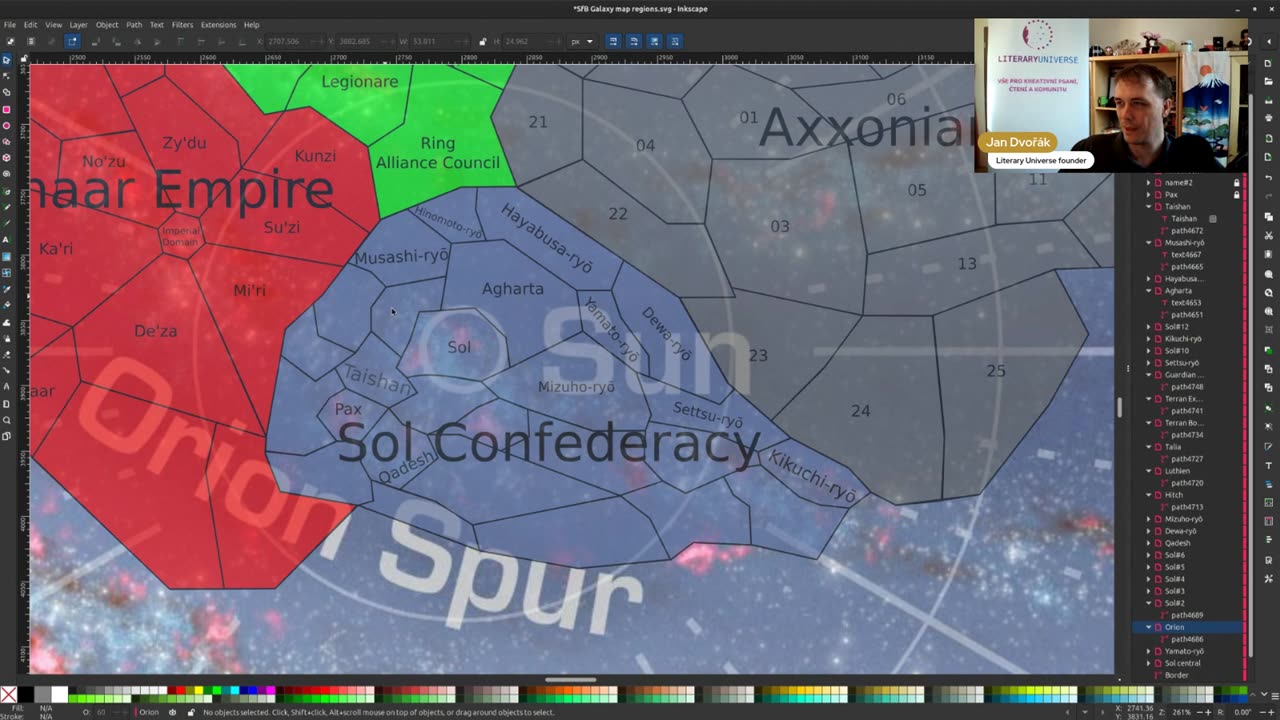
Task: Select the Orion layer row
Action: tap(1187, 627)
